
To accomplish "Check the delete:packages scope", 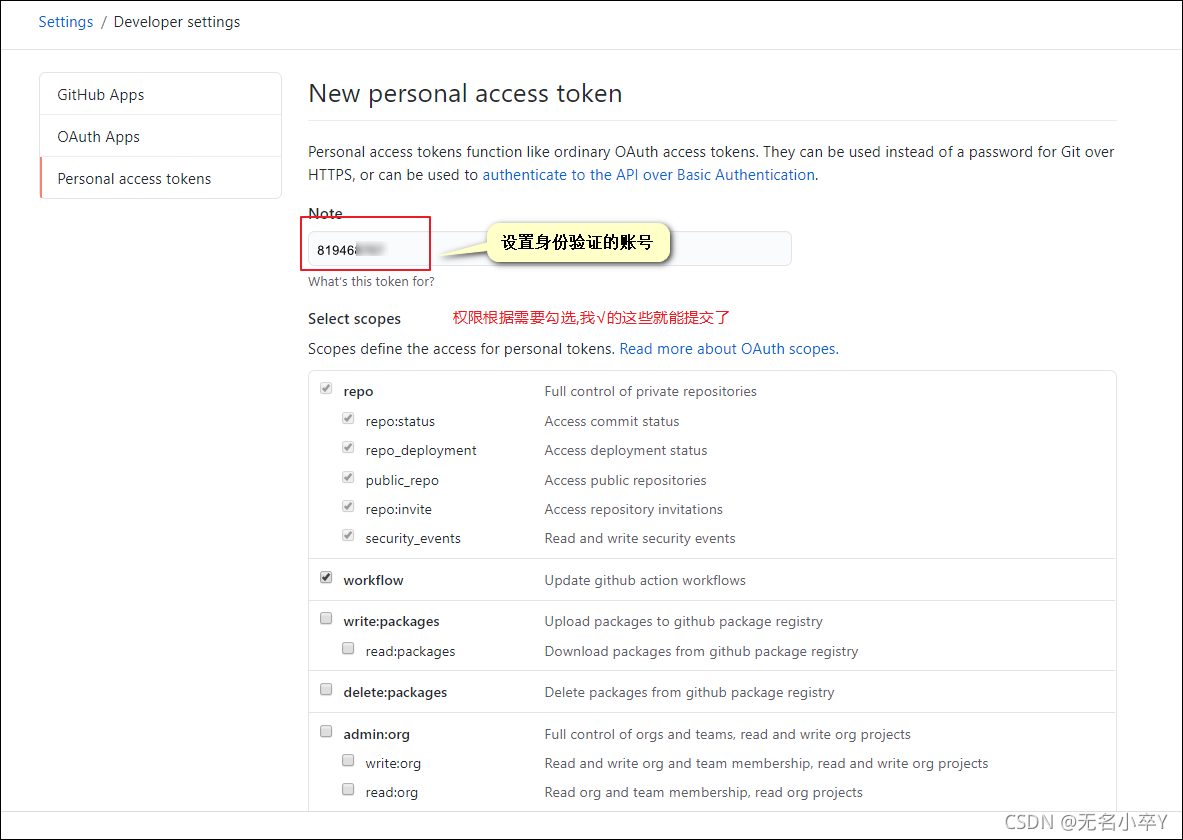I will [325, 688].
